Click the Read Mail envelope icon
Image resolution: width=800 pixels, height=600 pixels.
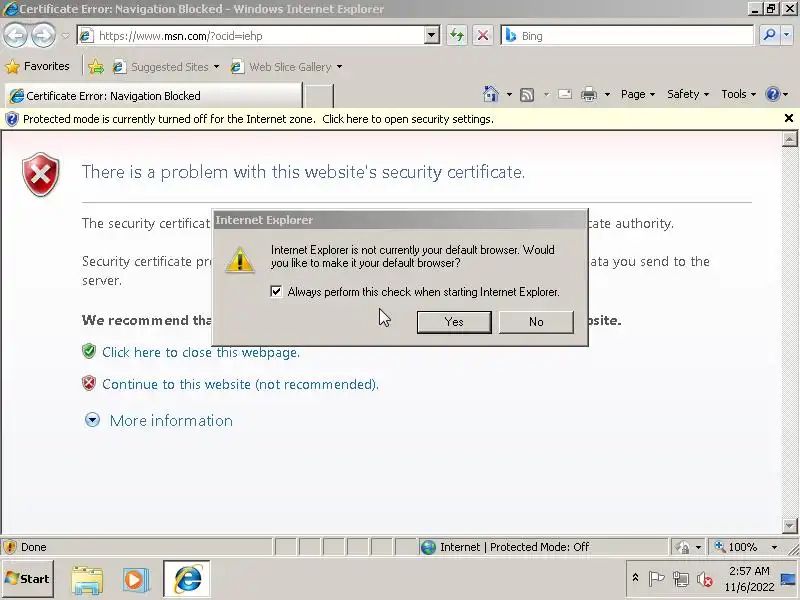tap(565, 94)
